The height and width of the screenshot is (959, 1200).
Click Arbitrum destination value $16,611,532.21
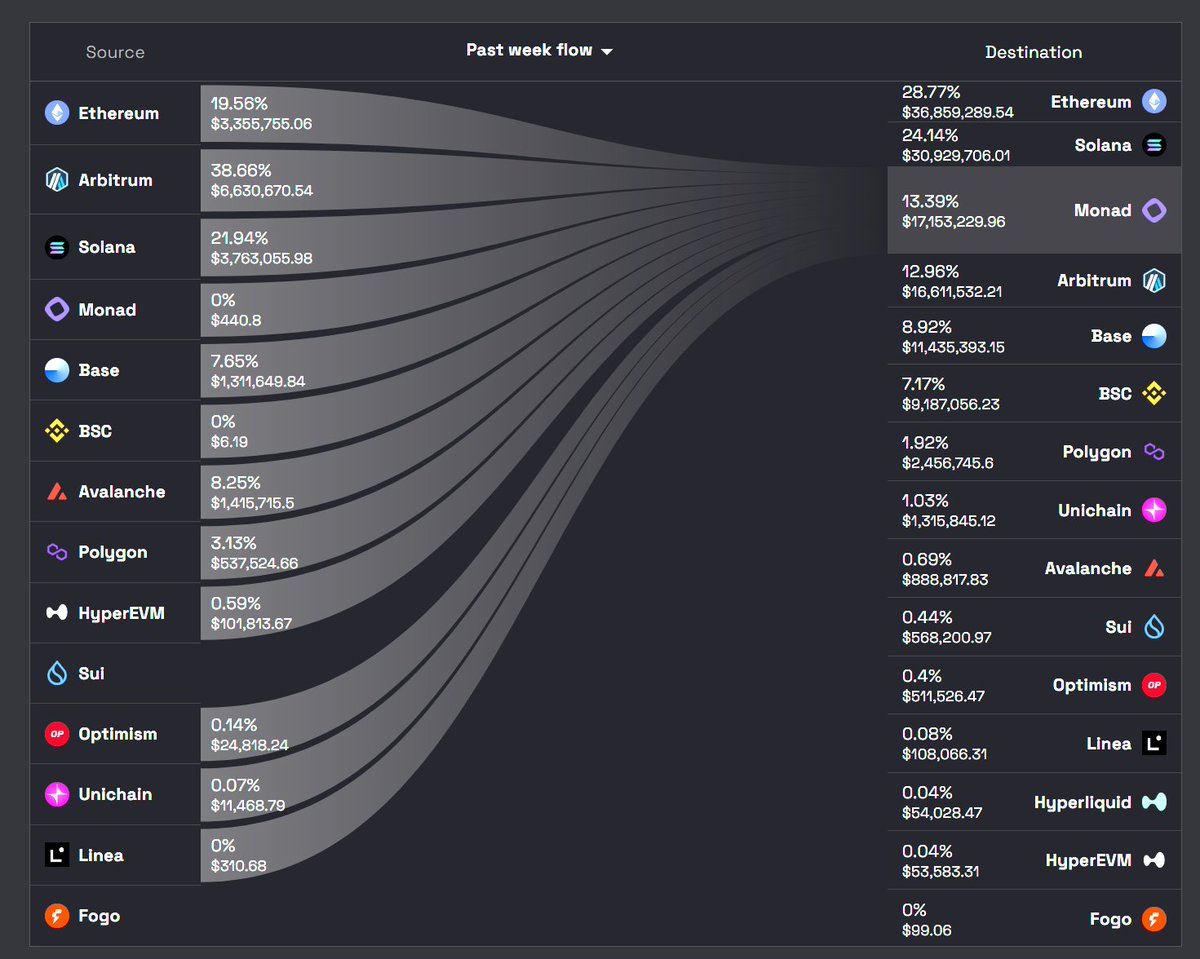pyautogui.click(x=952, y=291)
